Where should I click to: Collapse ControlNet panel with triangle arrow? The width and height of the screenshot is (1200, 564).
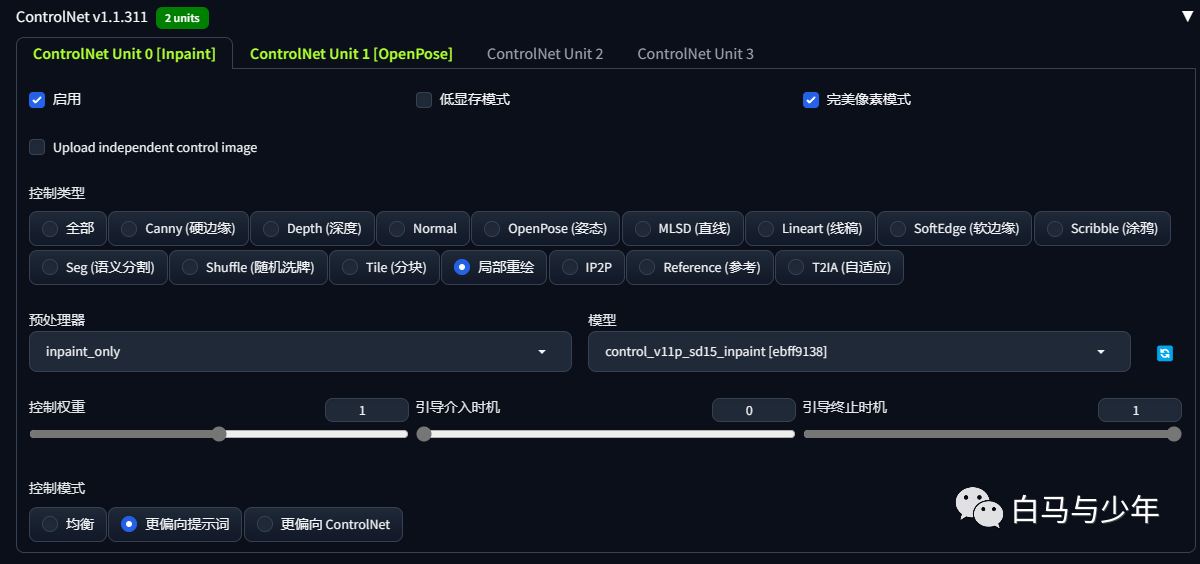click(x=1187, y=17)
